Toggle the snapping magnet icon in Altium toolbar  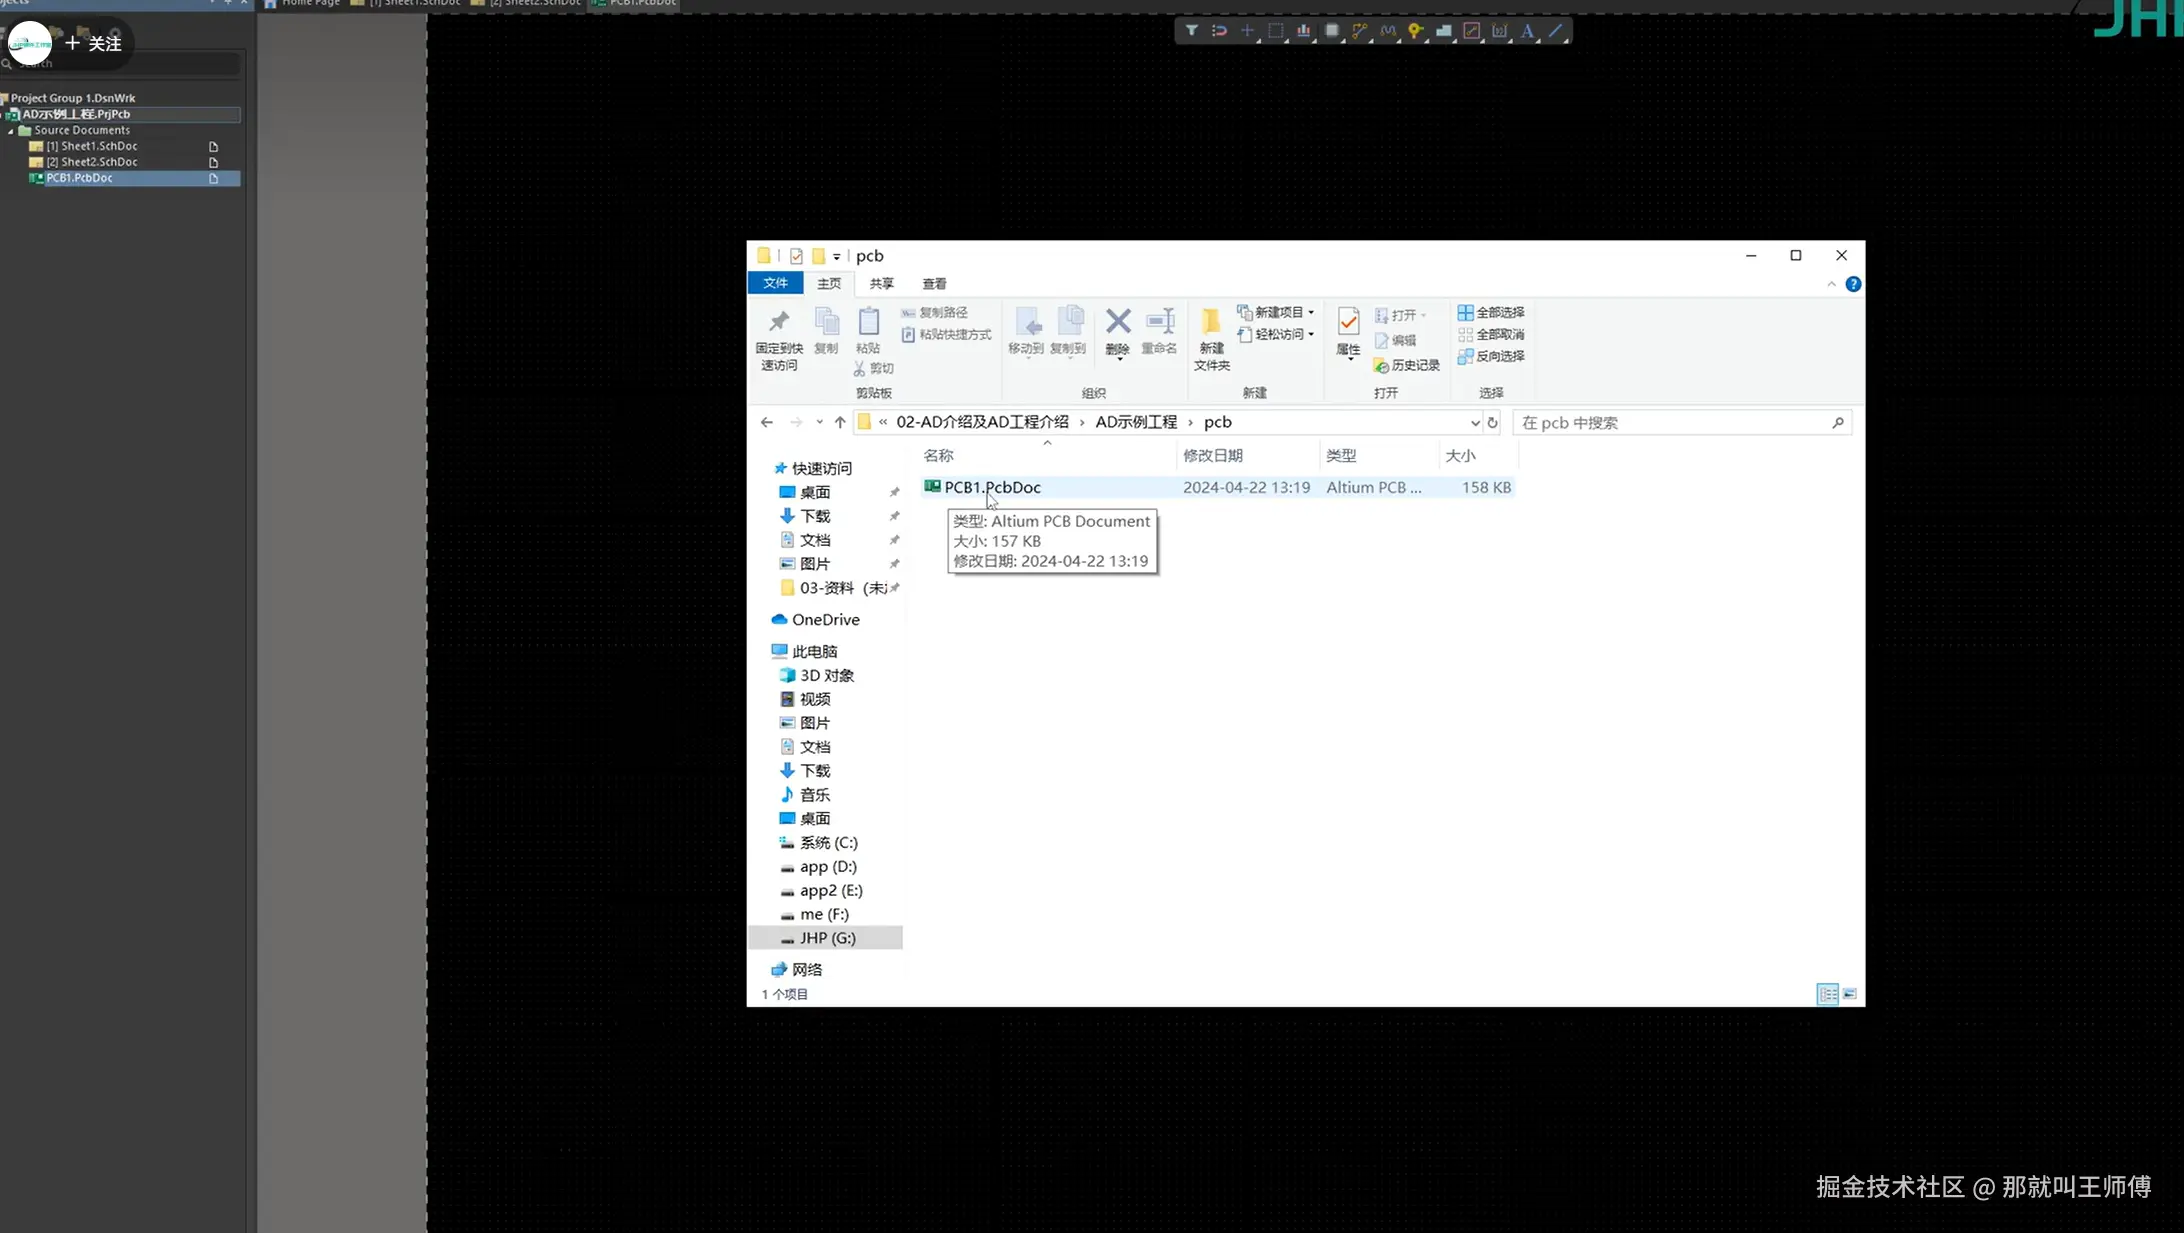tap(1219, 31)
